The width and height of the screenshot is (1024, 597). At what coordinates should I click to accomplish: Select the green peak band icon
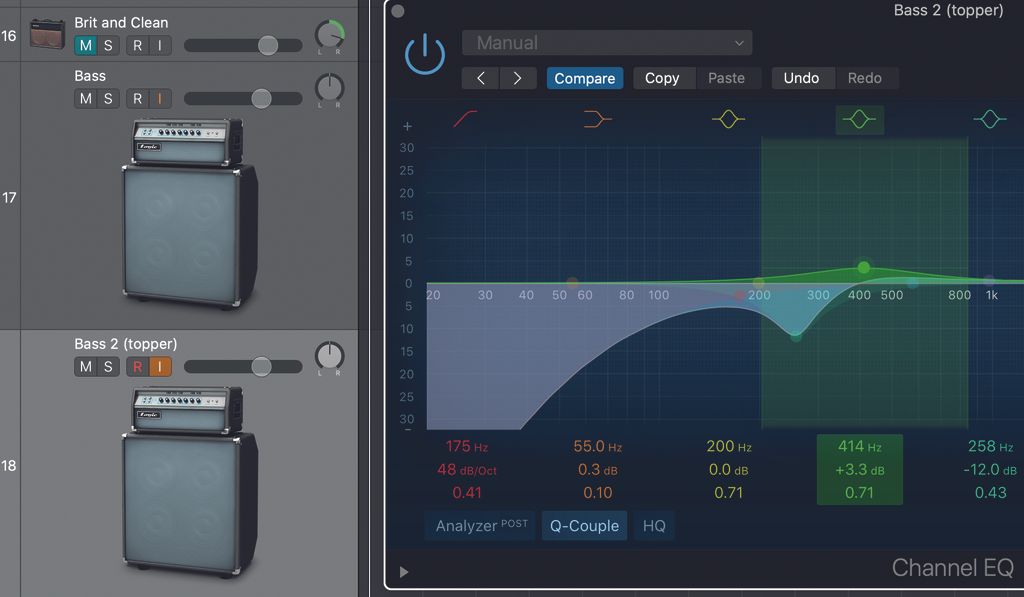click(859, 118)
